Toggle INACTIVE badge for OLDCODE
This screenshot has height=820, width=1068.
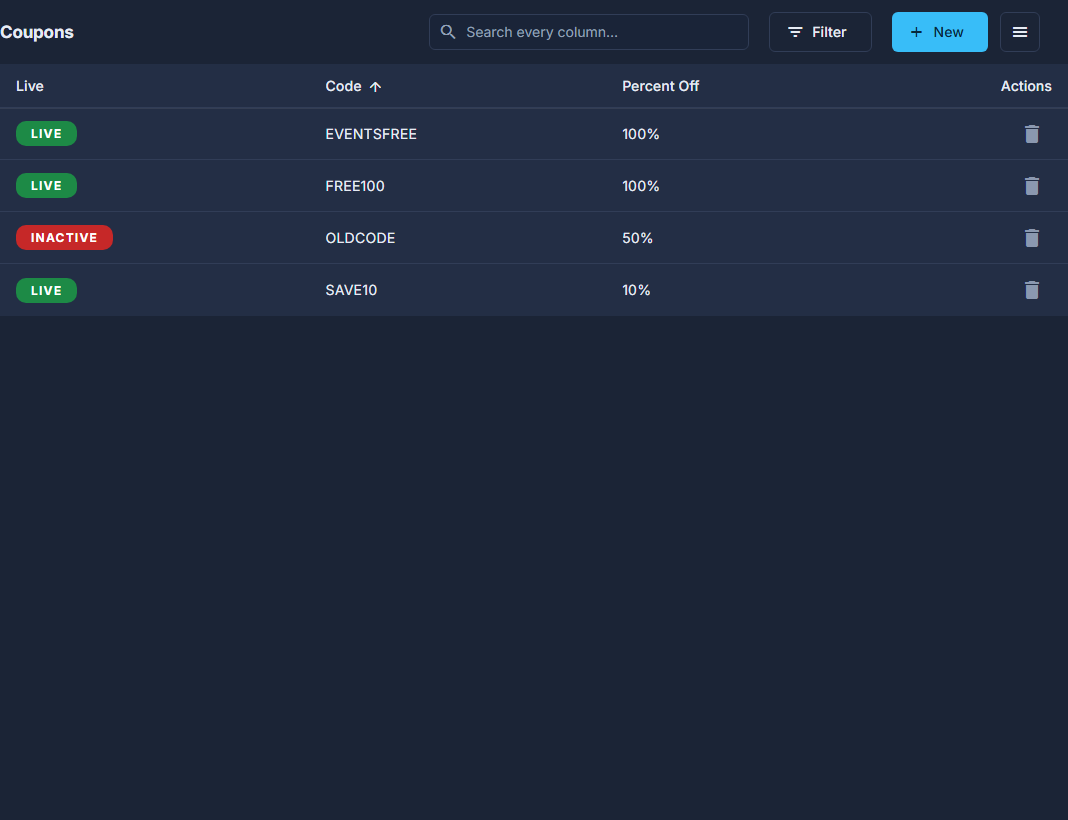pos(64,238)
